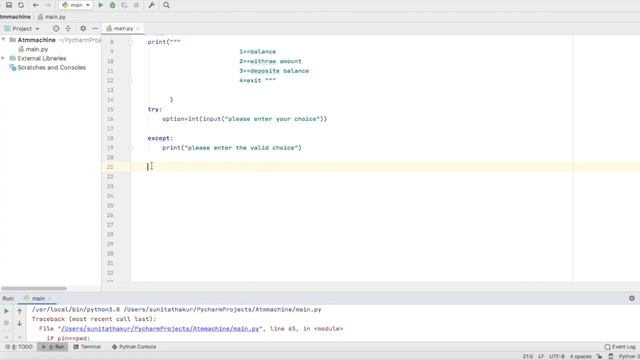Click the '2==withraw amount' text line
This screenshot has width=640, height=360.
(x=270, y=61)
